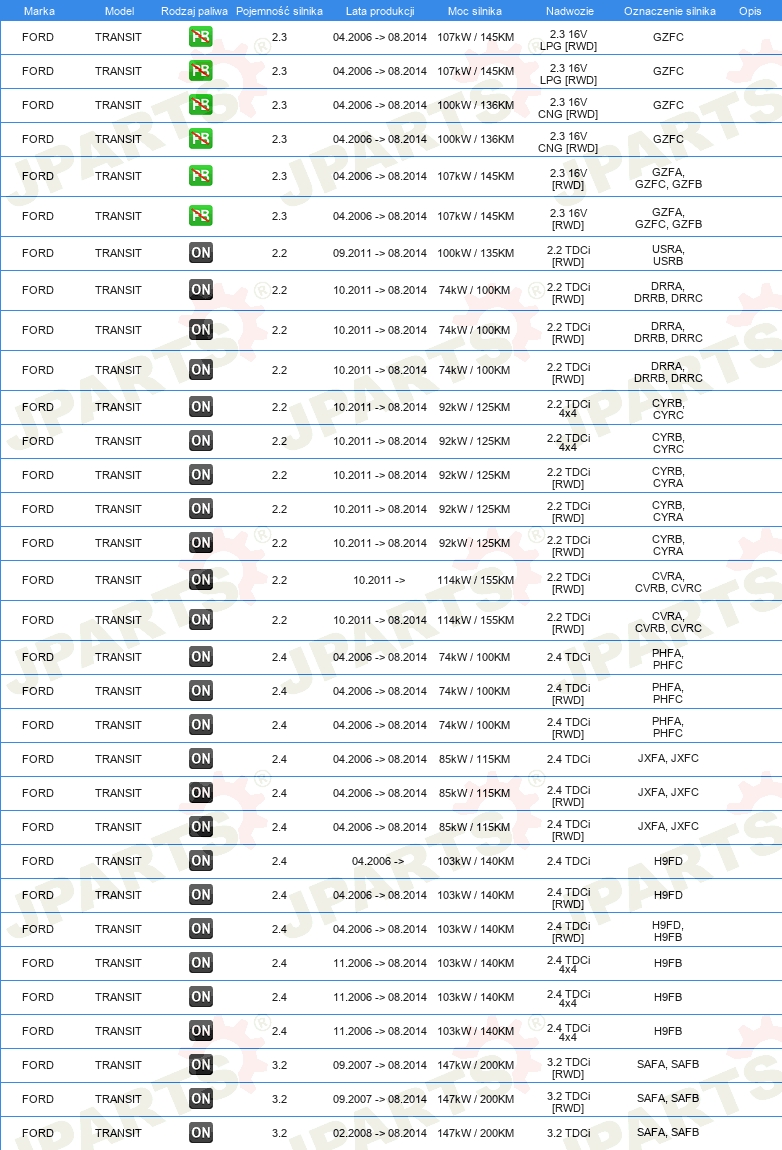Click 3.2 TDCi without RWD in 02.2008 row

(569, 1133)
